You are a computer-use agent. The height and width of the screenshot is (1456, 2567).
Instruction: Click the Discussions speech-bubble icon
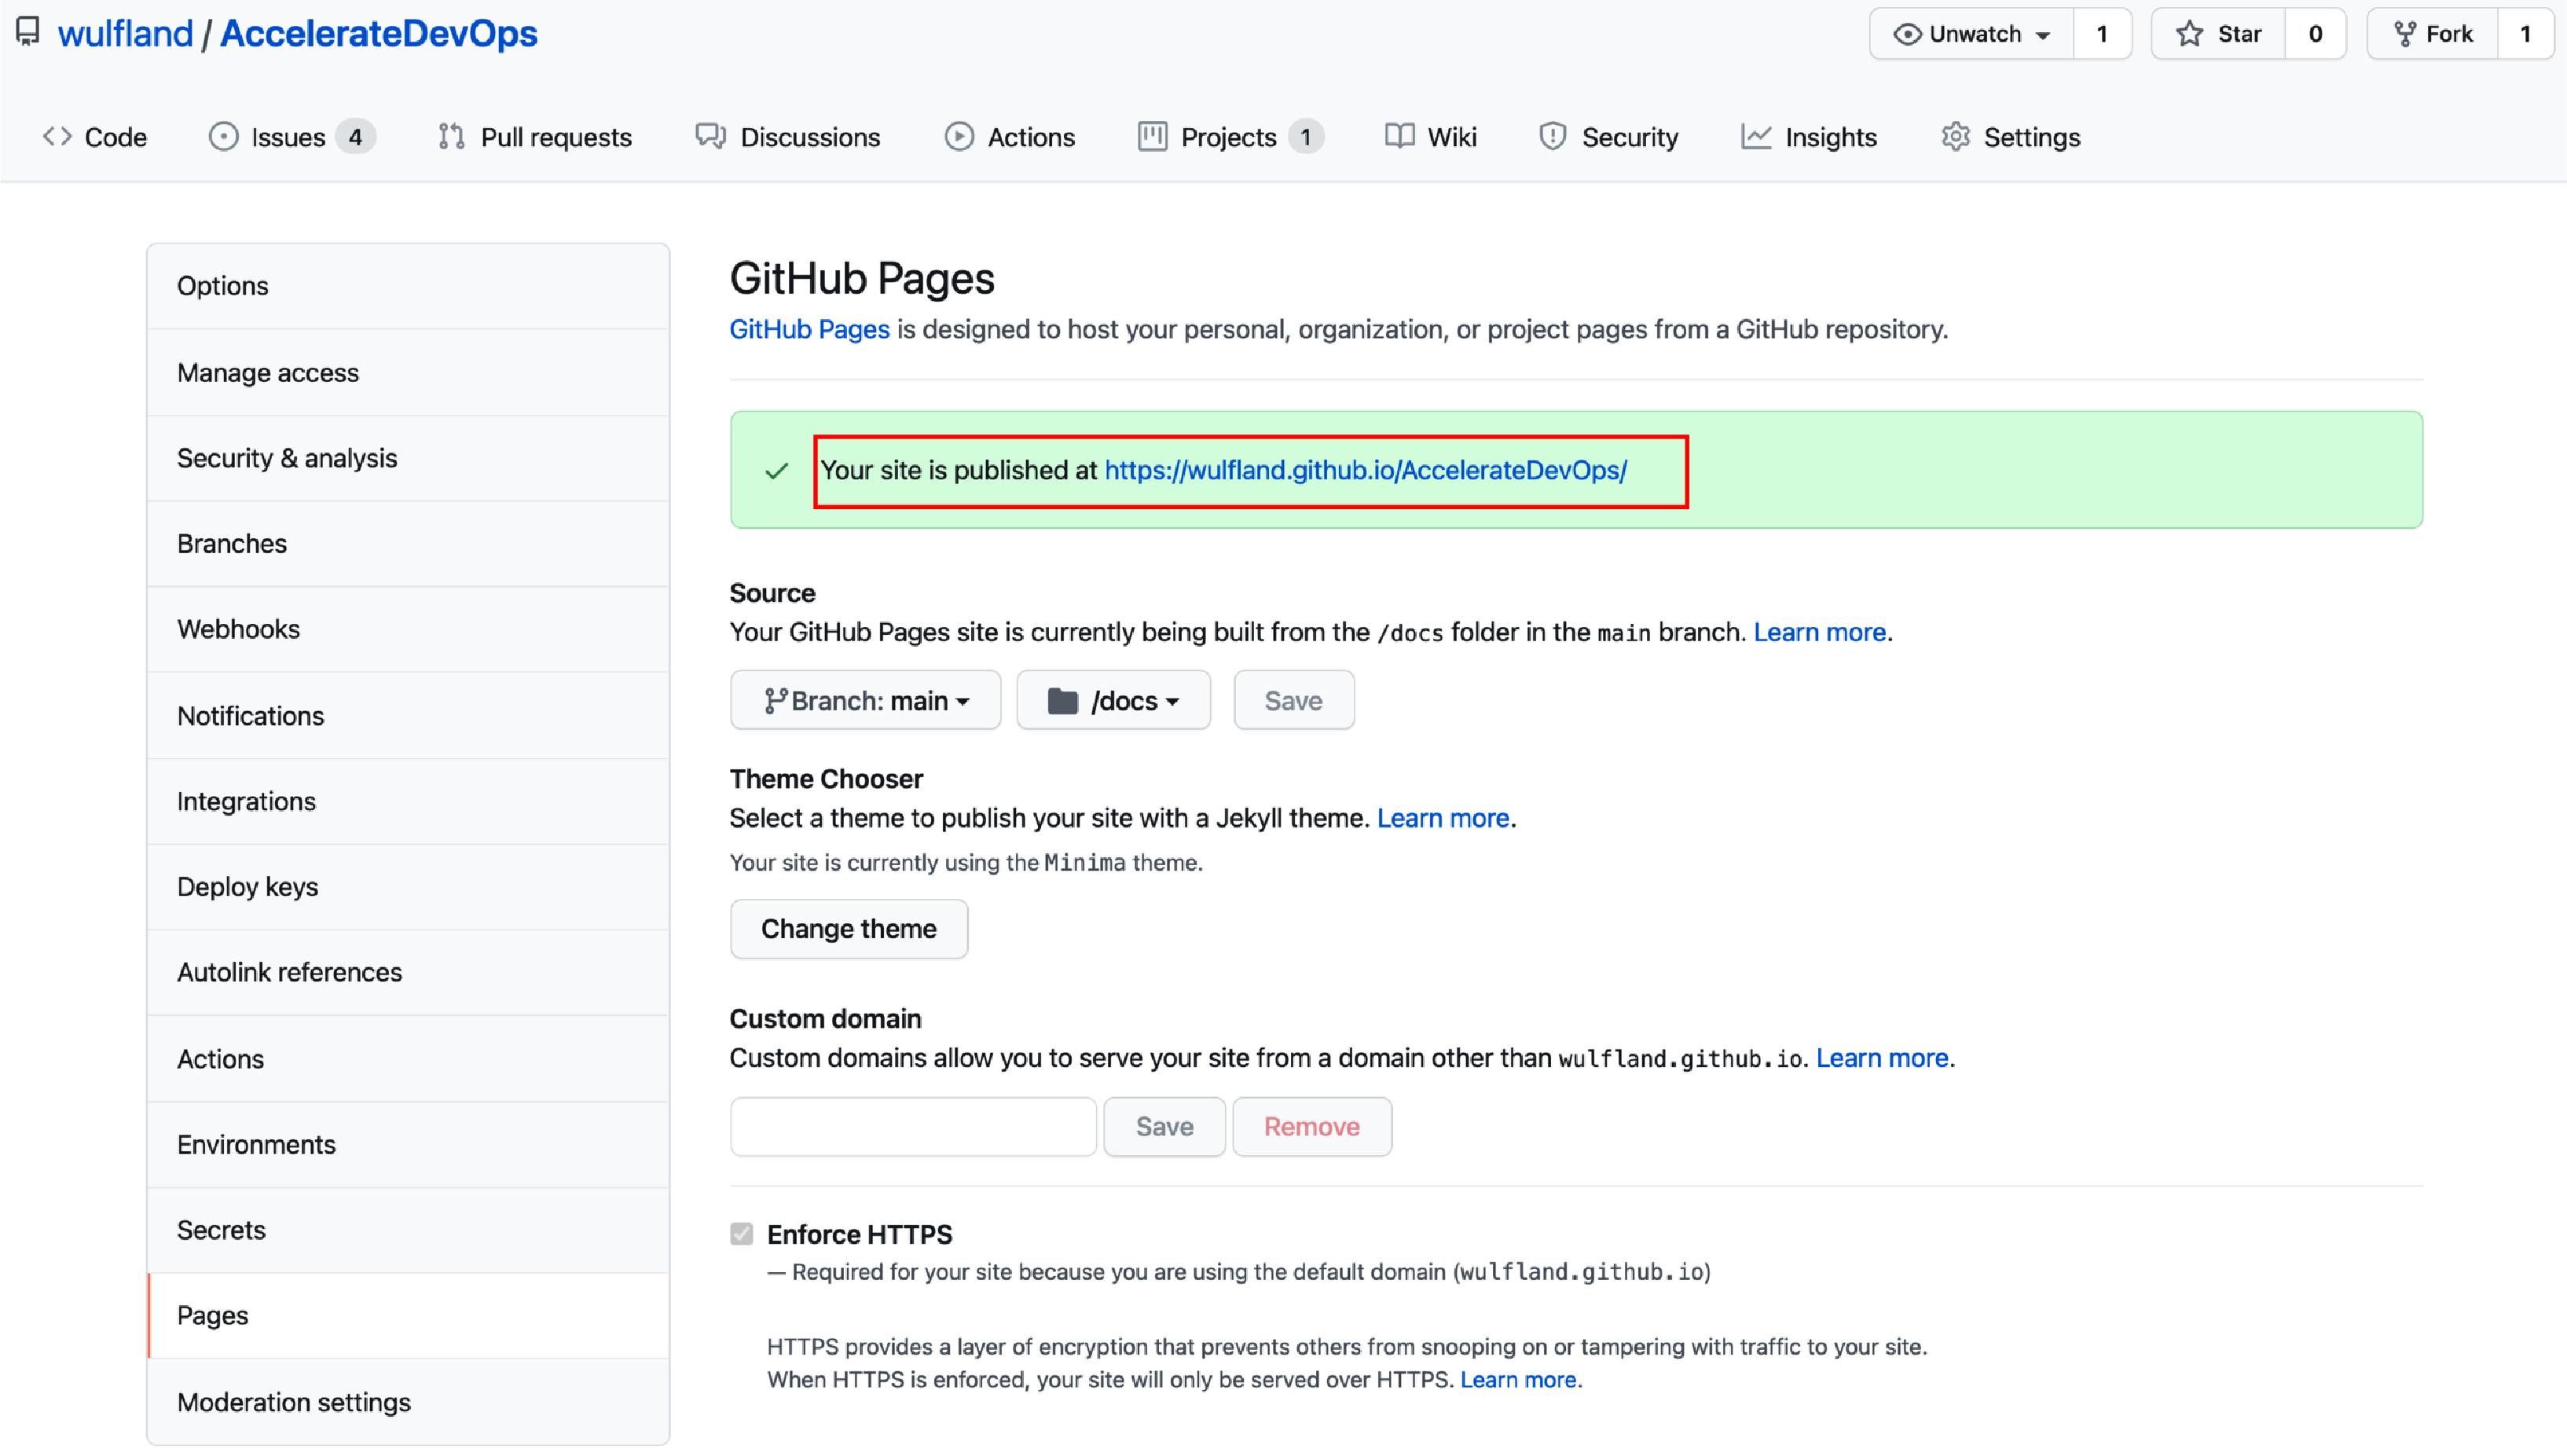[x=710, y=136]
